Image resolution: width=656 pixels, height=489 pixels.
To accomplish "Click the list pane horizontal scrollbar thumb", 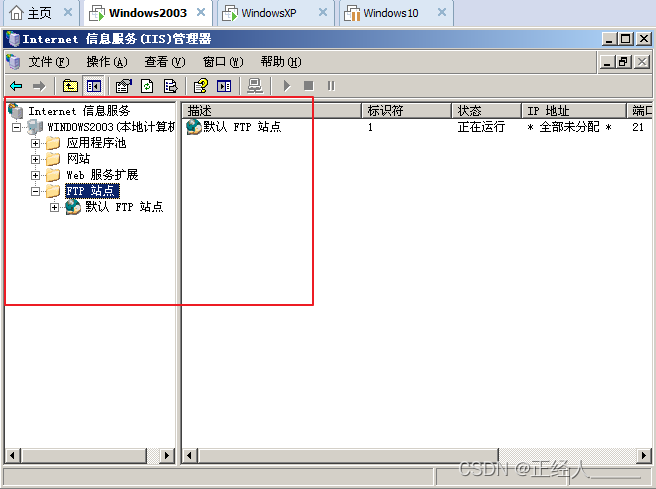I will [x=348, y=455].
